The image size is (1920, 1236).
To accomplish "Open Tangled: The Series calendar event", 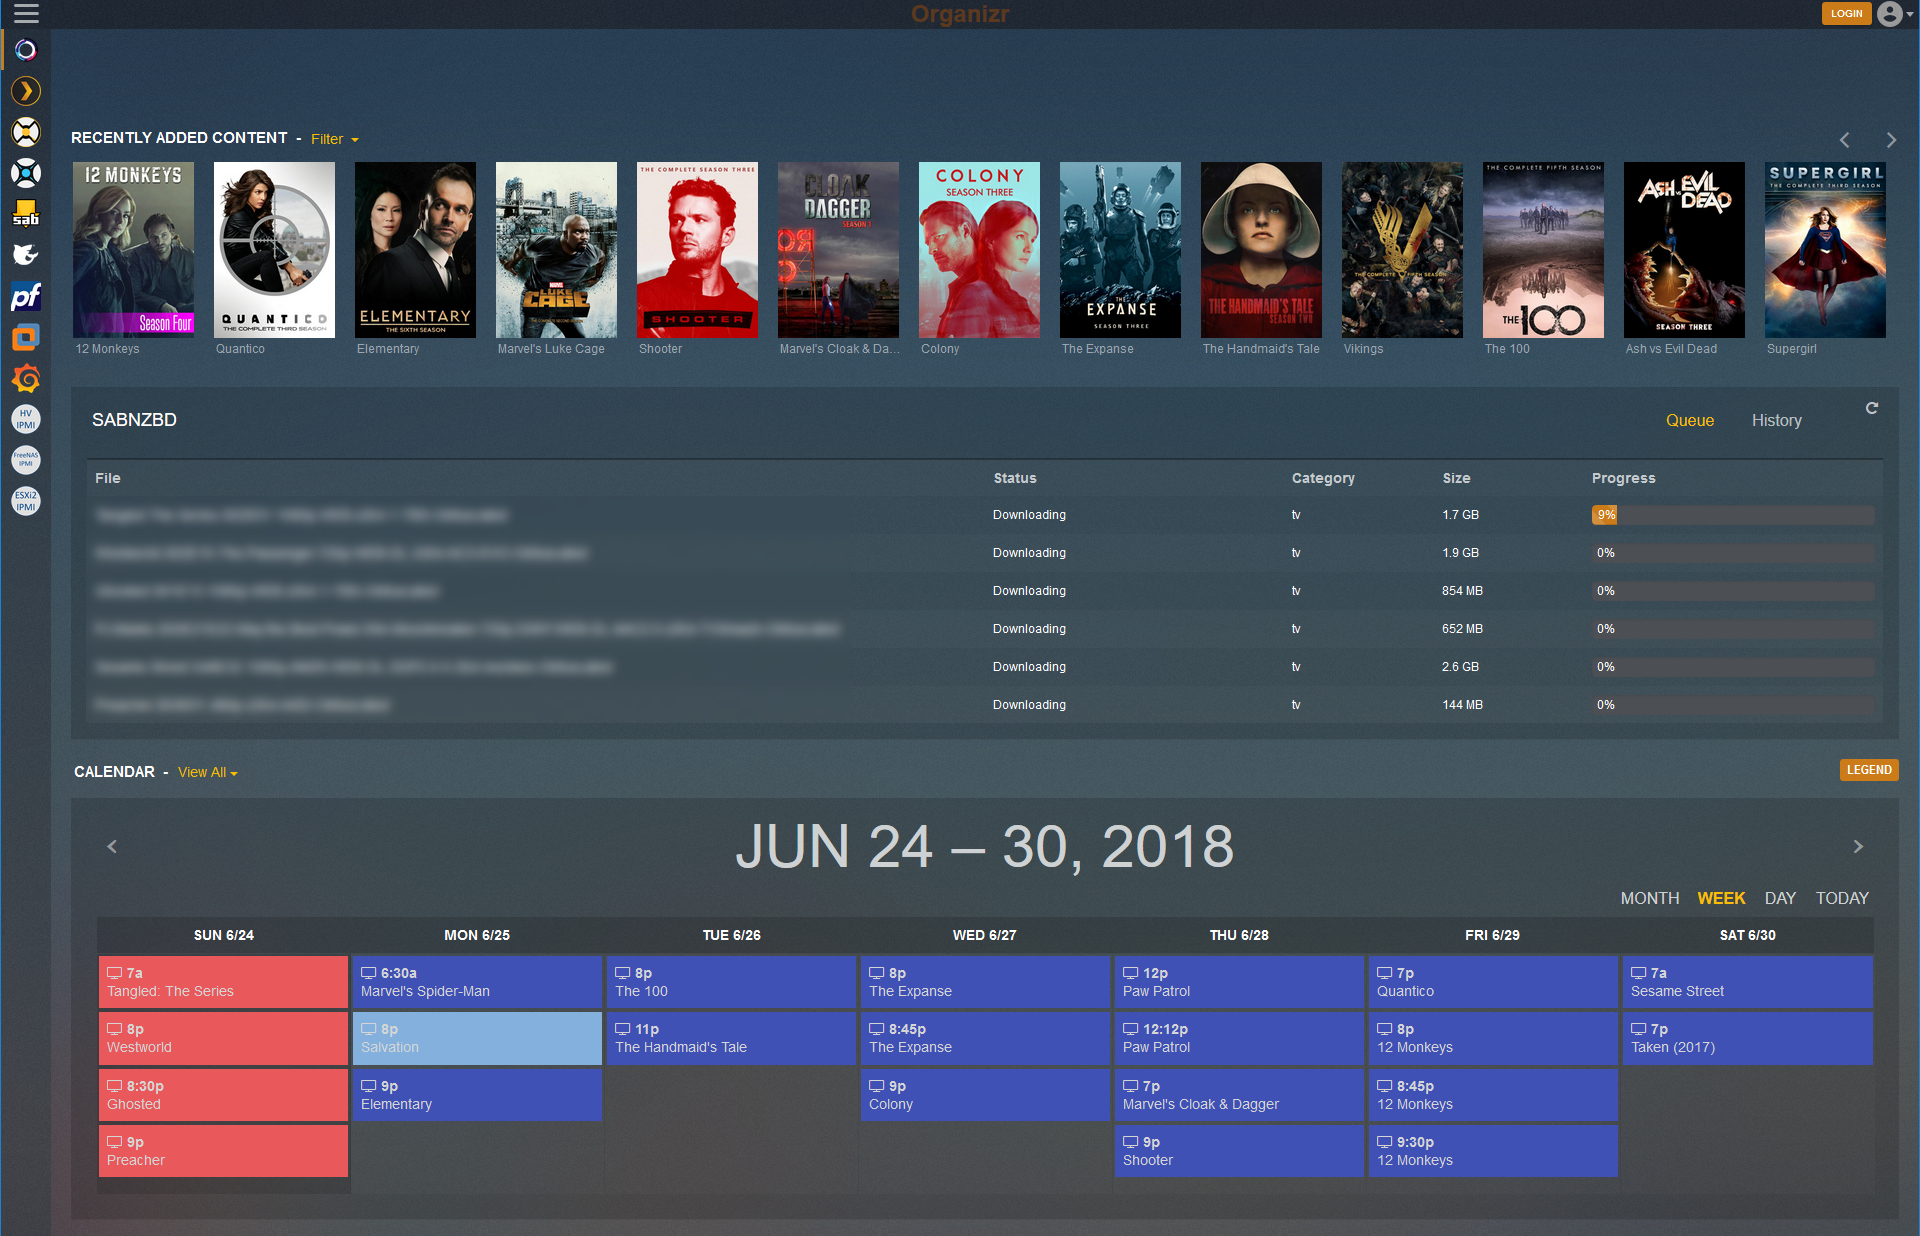I will 223,982.
